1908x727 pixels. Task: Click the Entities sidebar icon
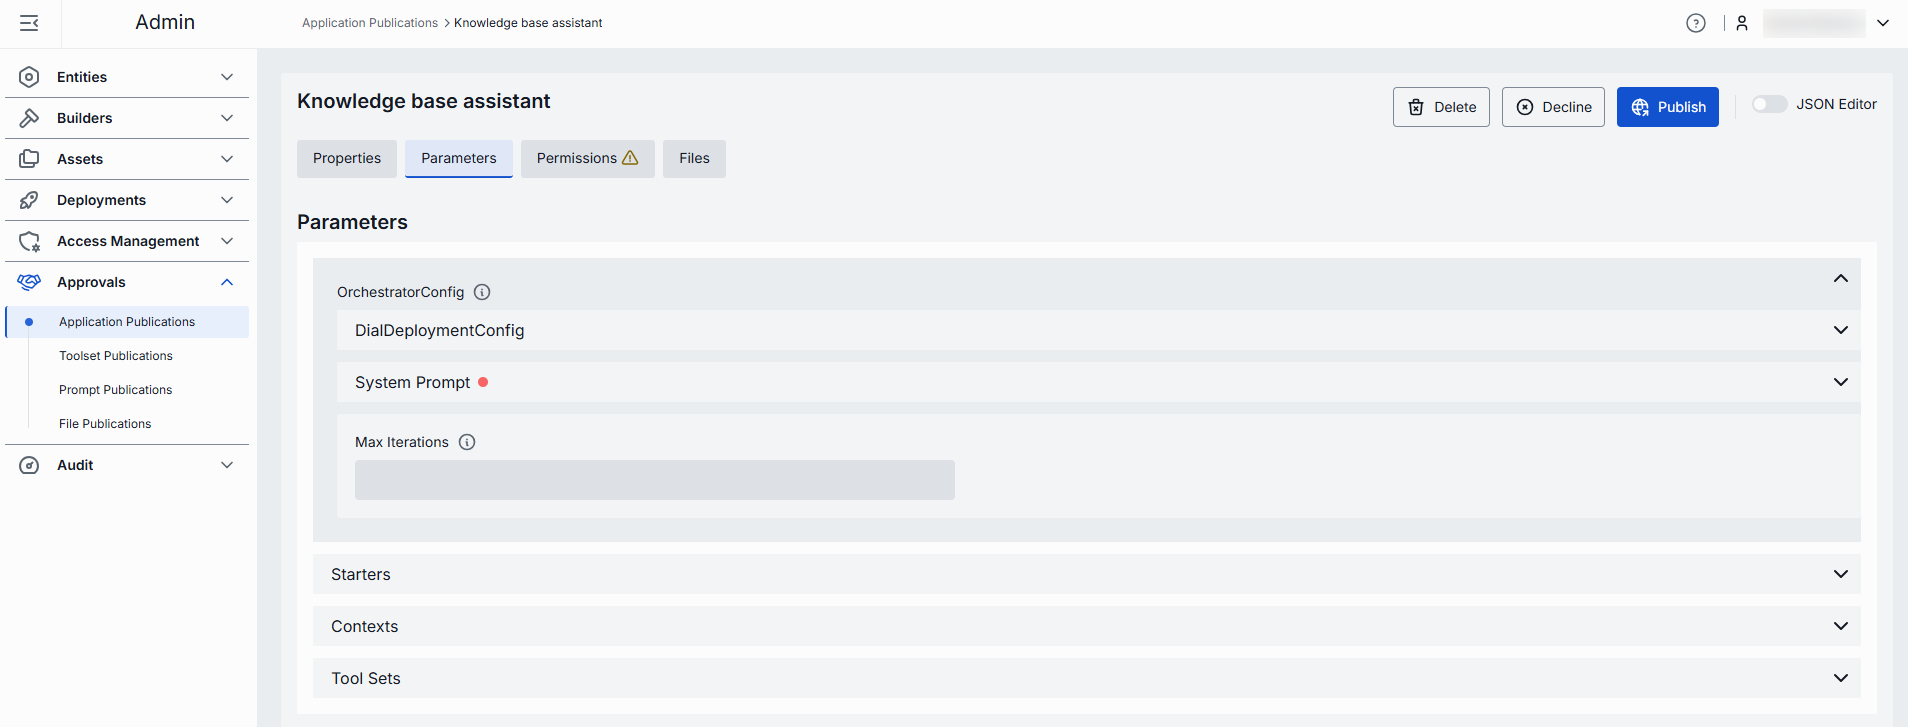click(x=29, y=77)
